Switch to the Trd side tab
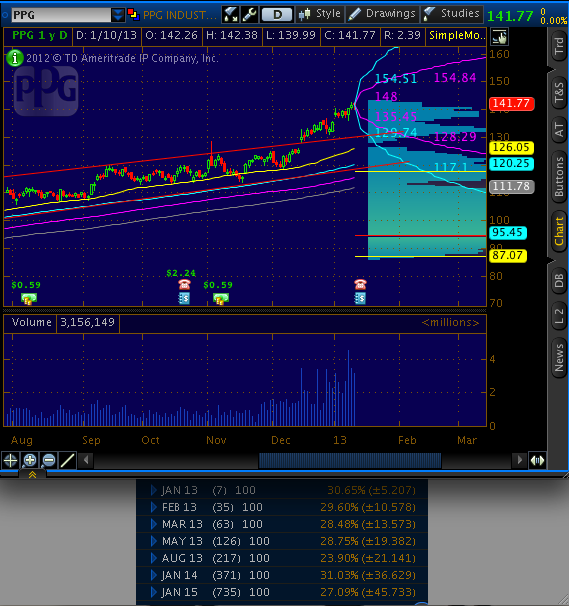 (x=559, y=48)
